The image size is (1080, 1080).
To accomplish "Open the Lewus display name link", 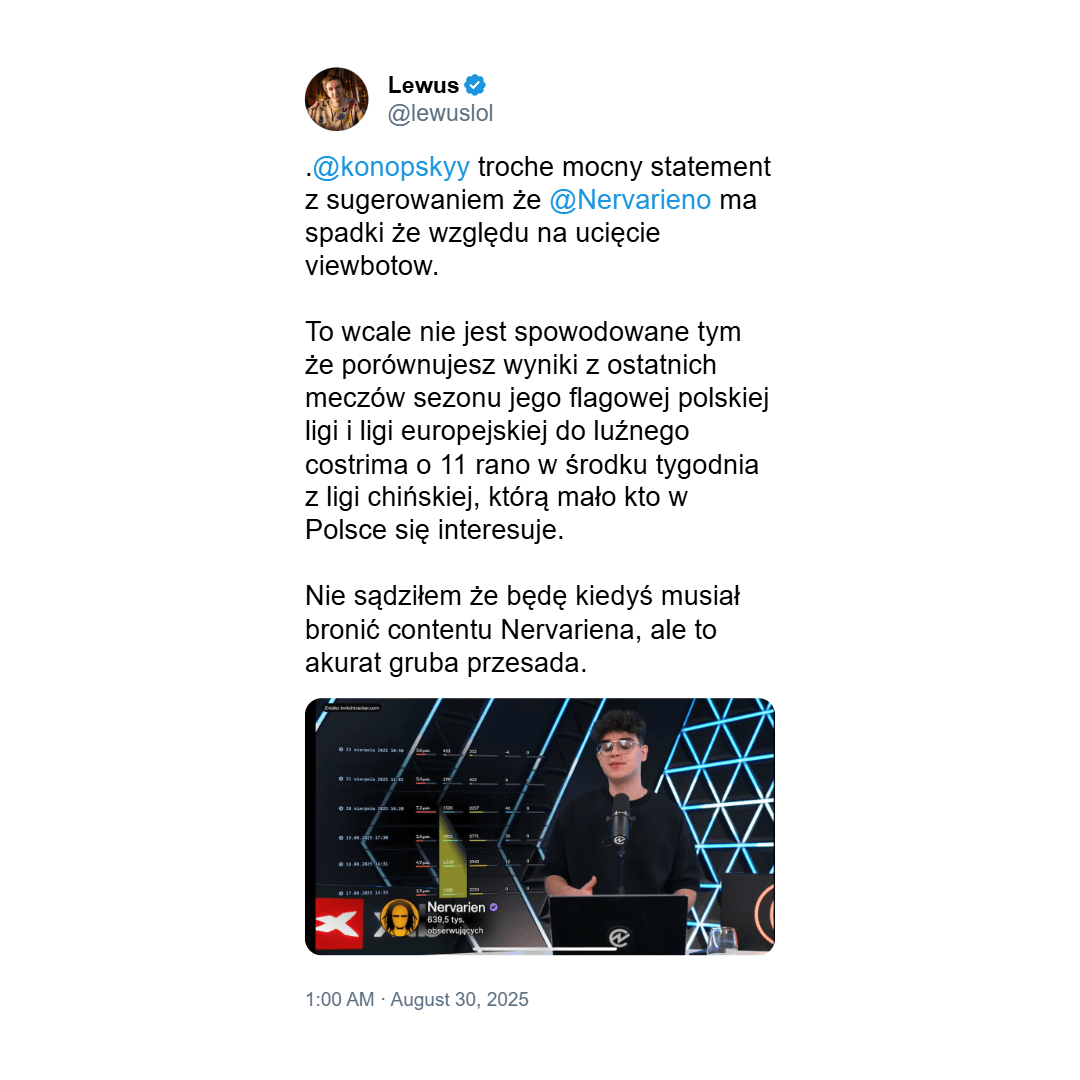I will pyautogui.click(x=423, y=85).
